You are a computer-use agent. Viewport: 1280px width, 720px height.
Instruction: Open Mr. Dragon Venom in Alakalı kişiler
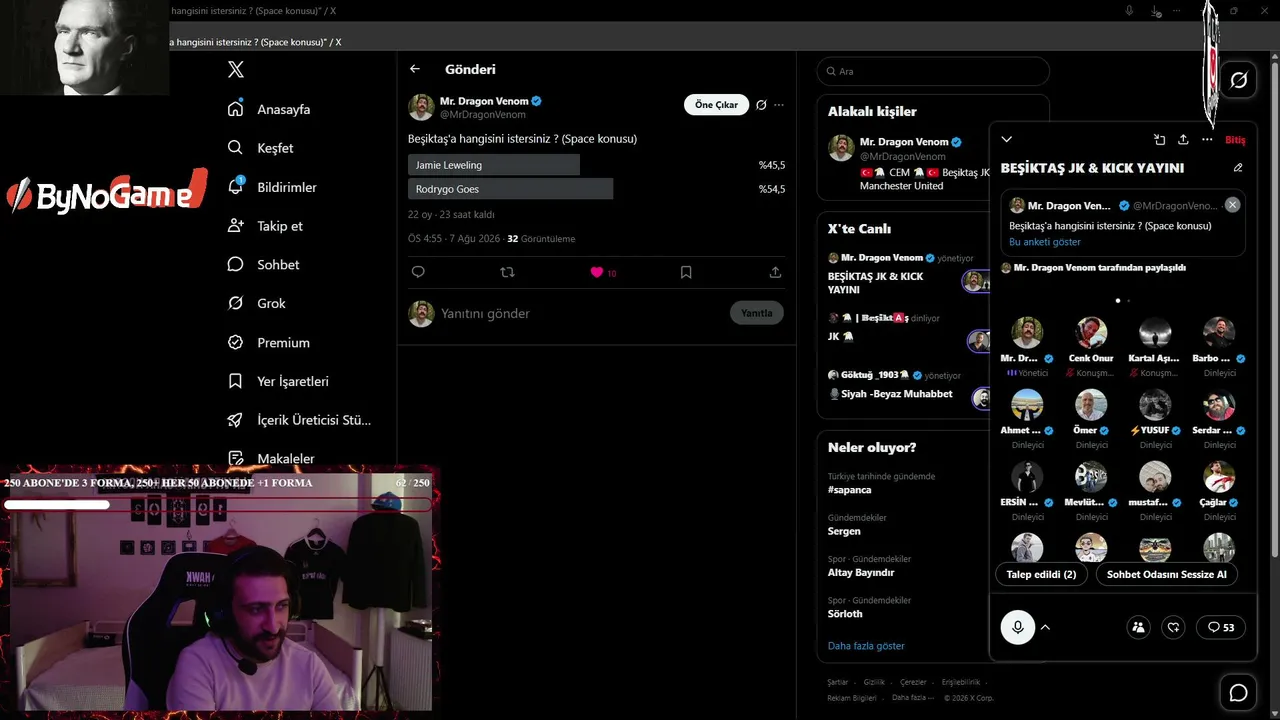(x=903, y=142)
